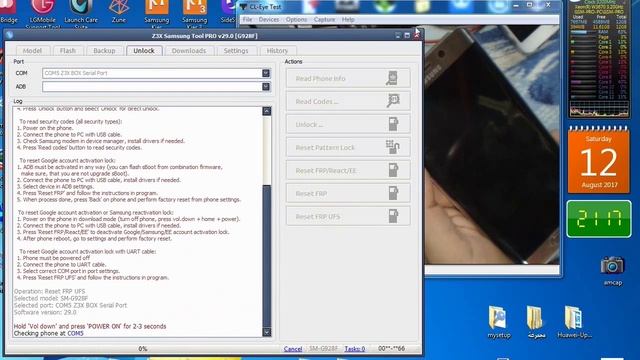The height and width of the screenshot is (360, 640).
Task: Click the Tasks: 0 link
Action: pos(355,349)
